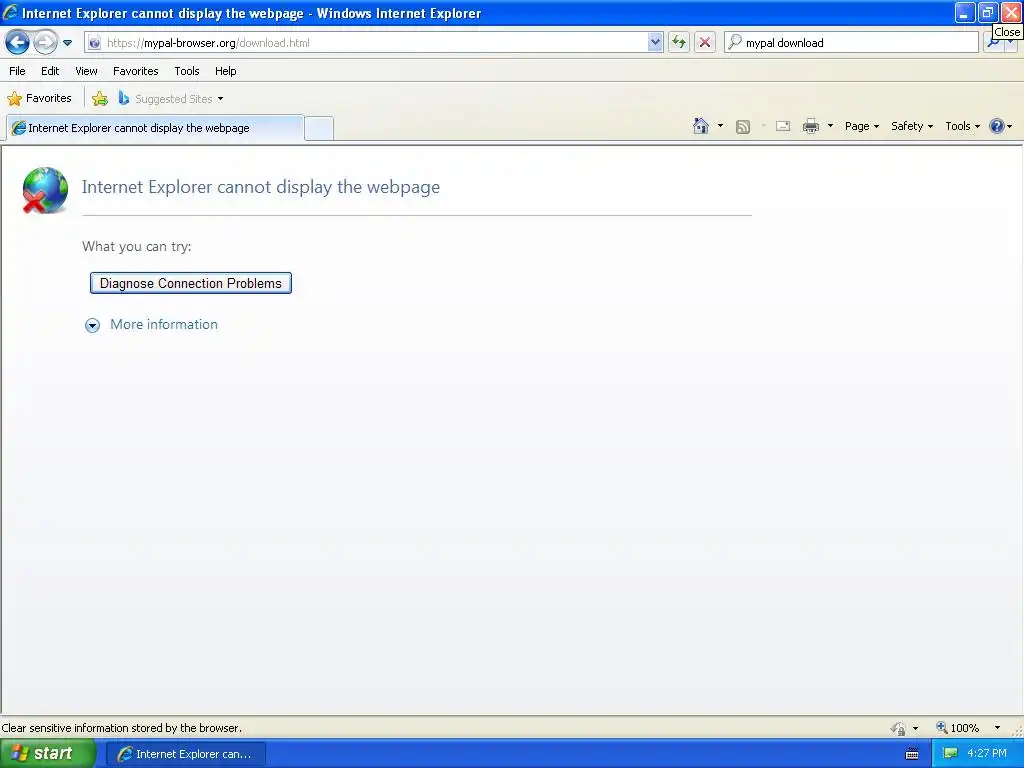Close the Internet Explorer window
The height and width of the screenshot is (768, 1024).
pos(1011,12)
